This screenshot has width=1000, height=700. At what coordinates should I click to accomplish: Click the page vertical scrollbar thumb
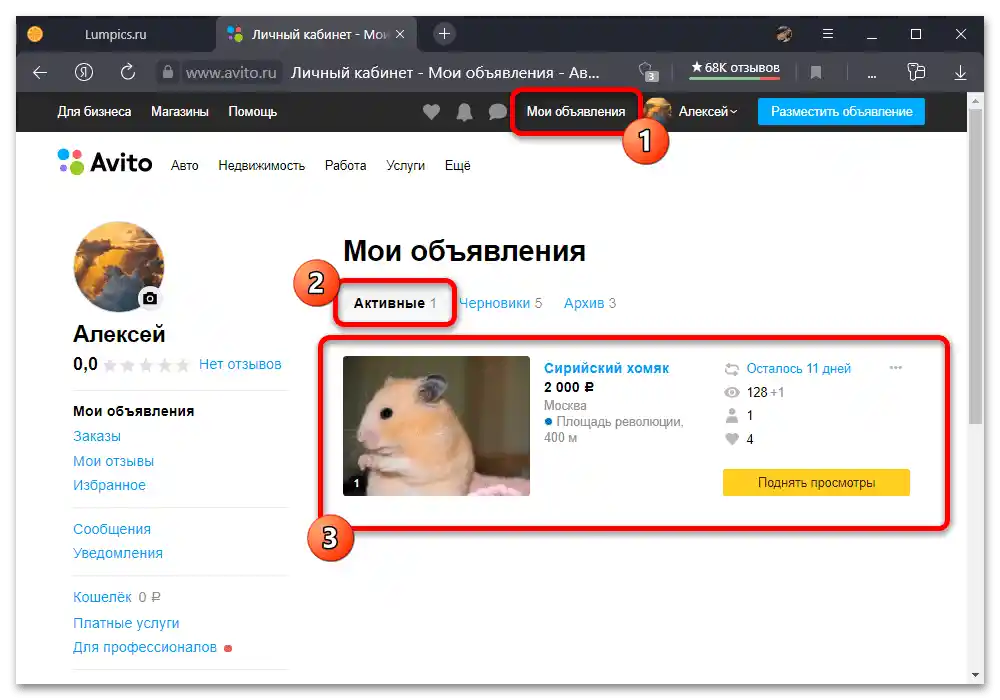[x=975, y=266]
